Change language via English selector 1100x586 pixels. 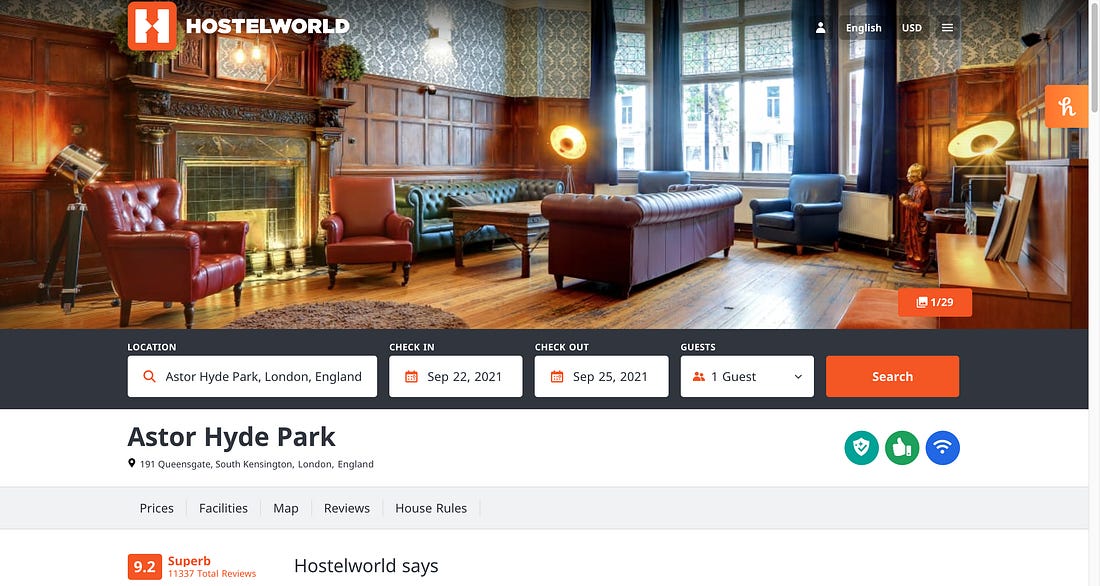pyautogui.click(x=864, y=28)
